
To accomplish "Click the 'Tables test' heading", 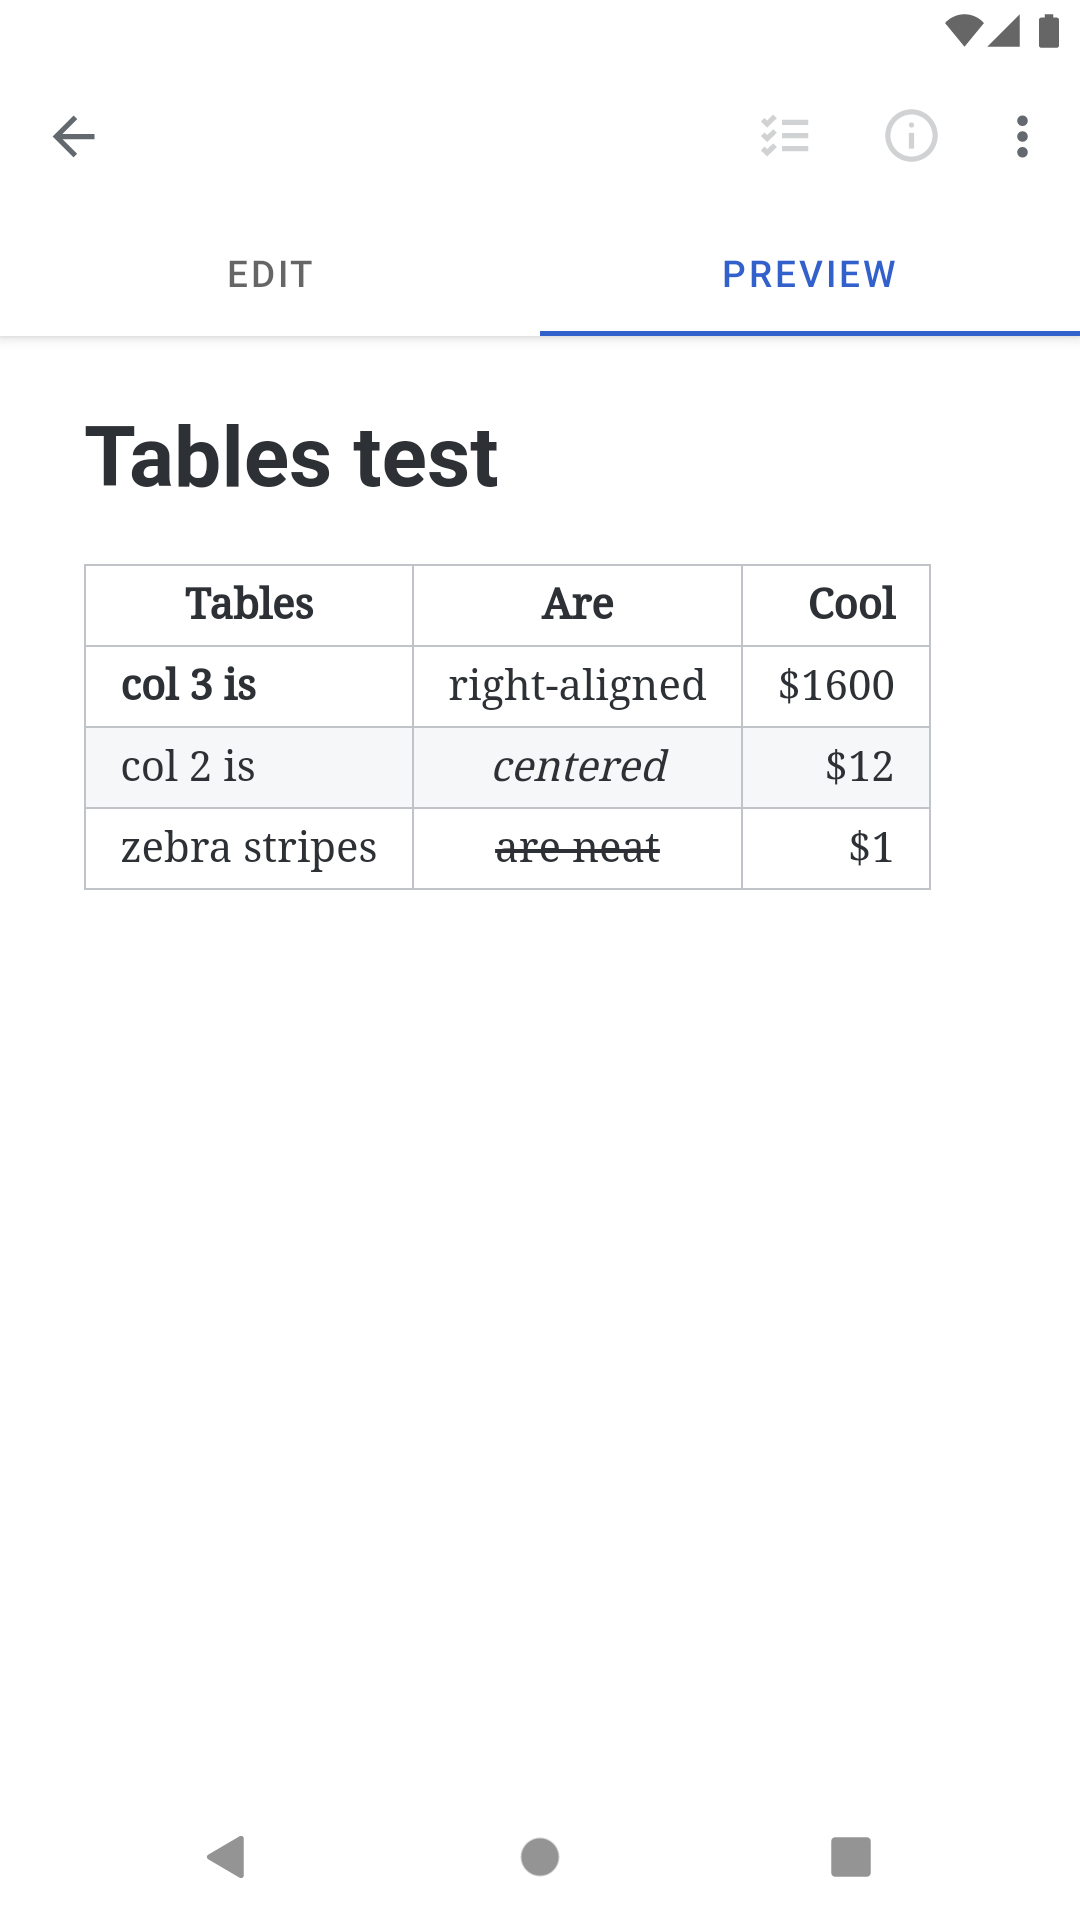I will (291, 458).
